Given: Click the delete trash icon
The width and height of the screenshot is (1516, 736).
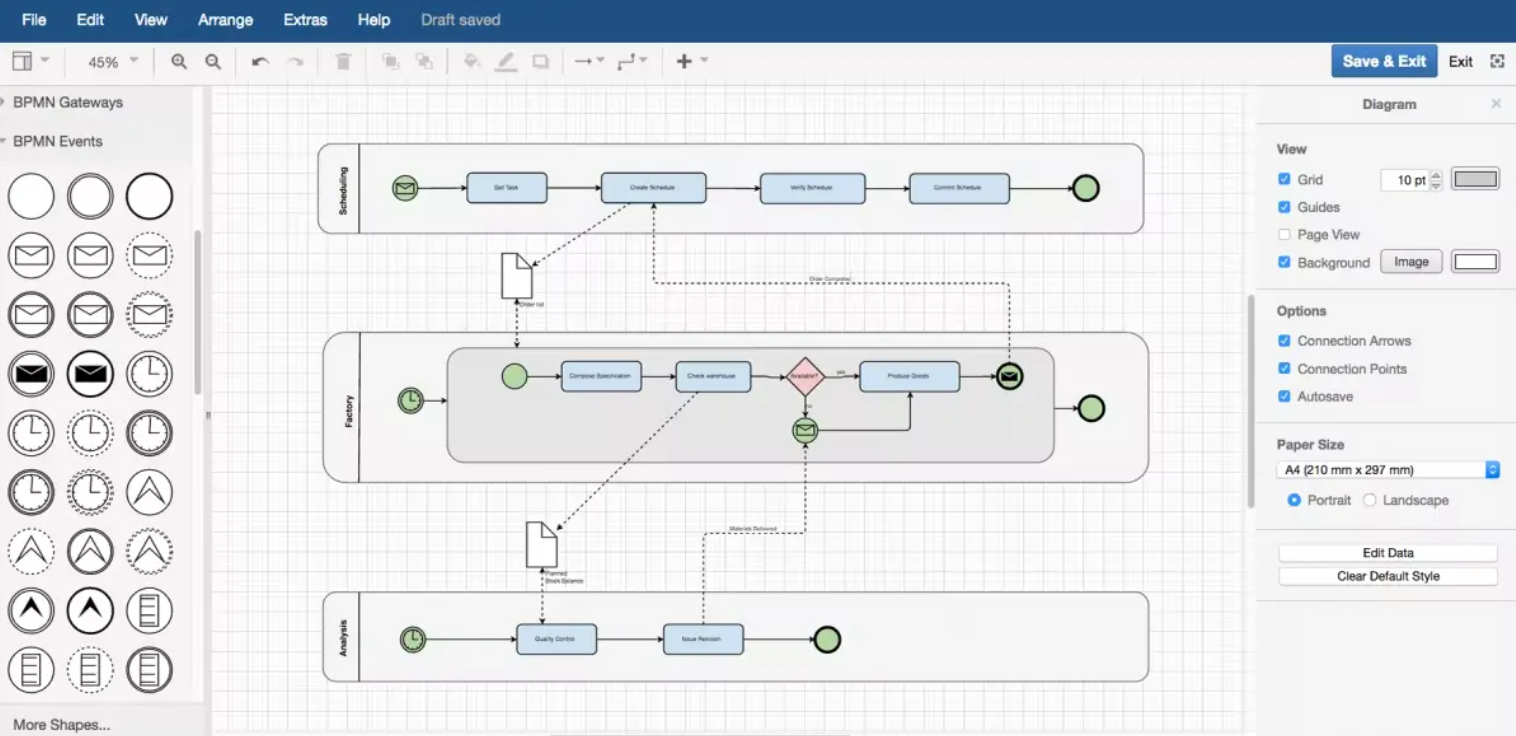Looking at the screenshot, I should tap(343, 62).
